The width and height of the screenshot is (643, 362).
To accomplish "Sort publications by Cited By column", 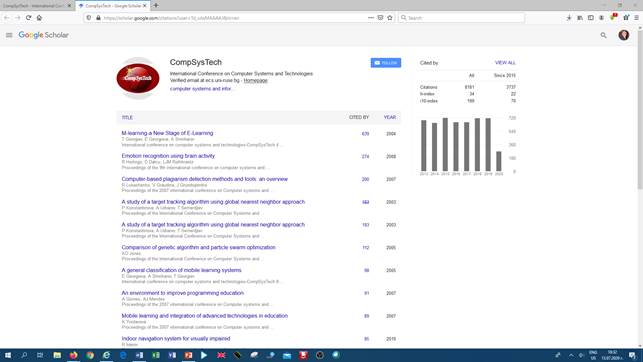I will [359, 117].
